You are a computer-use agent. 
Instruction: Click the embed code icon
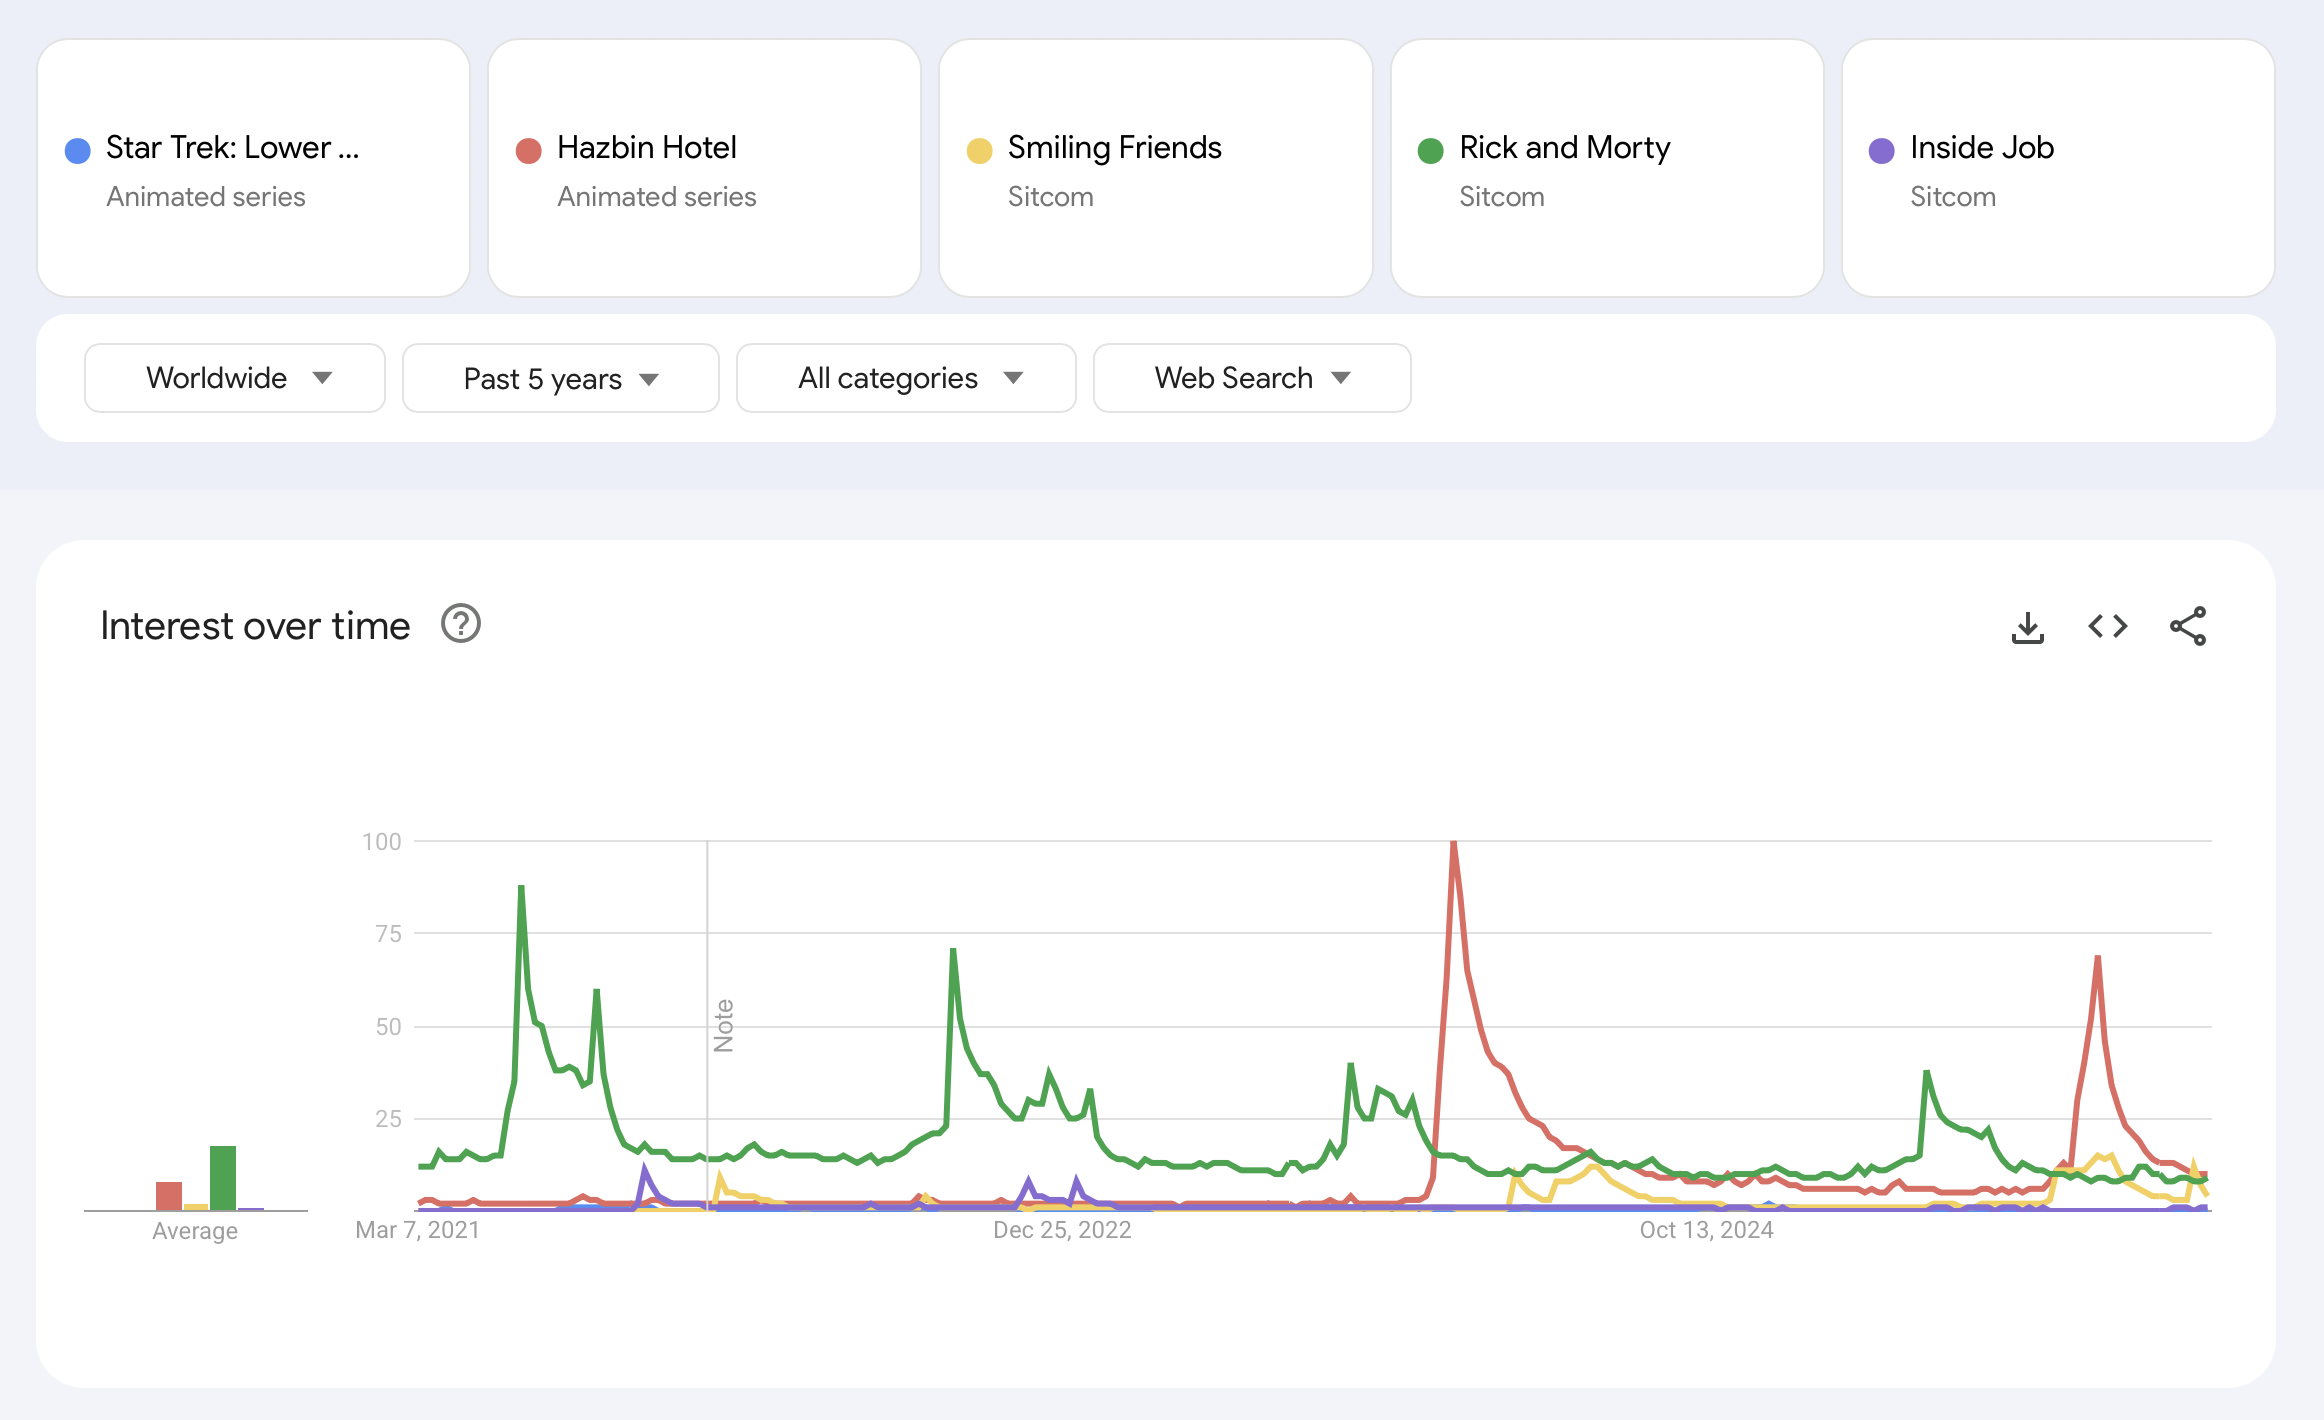pyautogui.click(x=2107, y=627)
